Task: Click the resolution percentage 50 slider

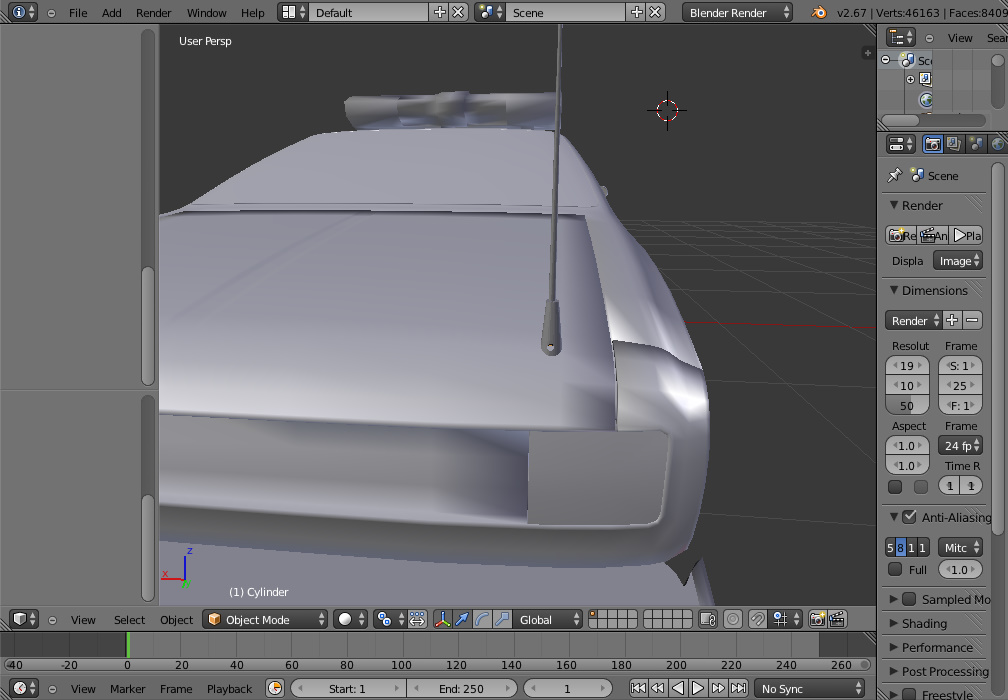Action: [x=907, y=405]
